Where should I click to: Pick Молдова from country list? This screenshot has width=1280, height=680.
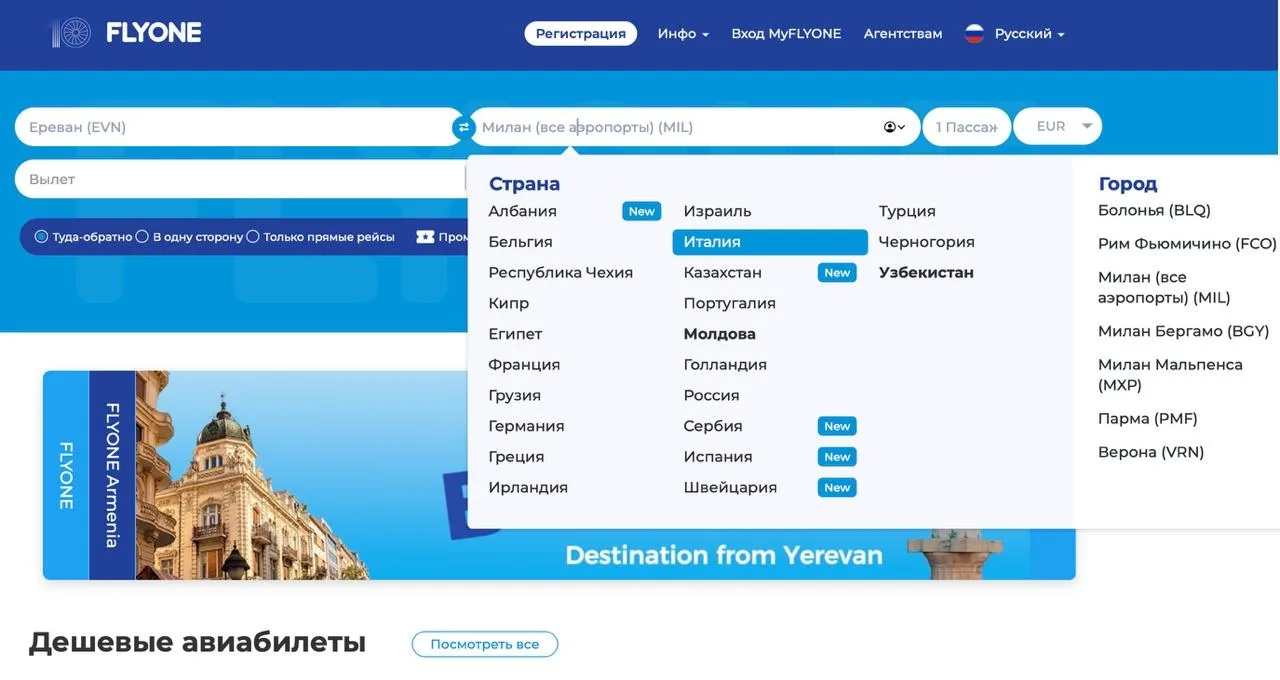point(719,334)
